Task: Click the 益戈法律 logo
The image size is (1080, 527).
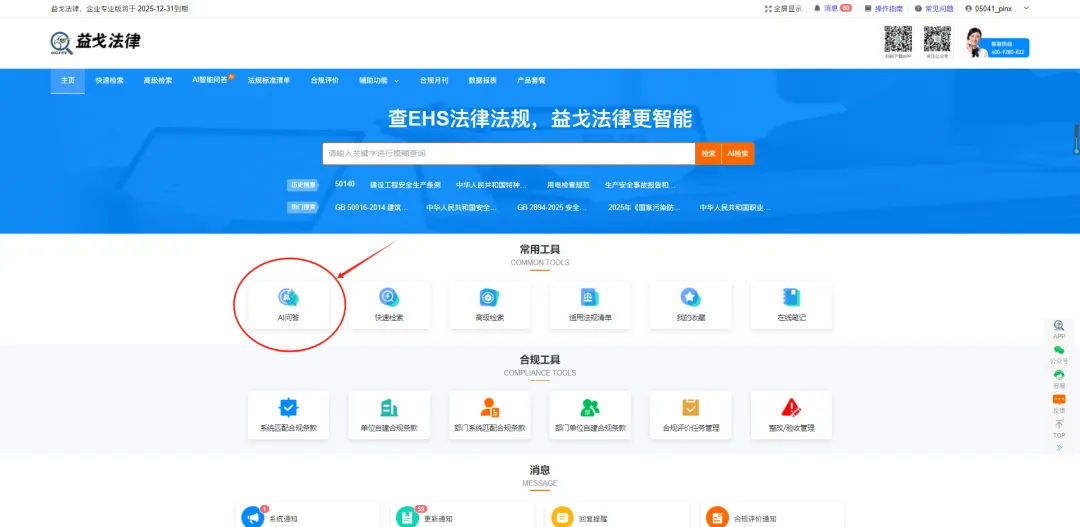Action: point(96,42)
